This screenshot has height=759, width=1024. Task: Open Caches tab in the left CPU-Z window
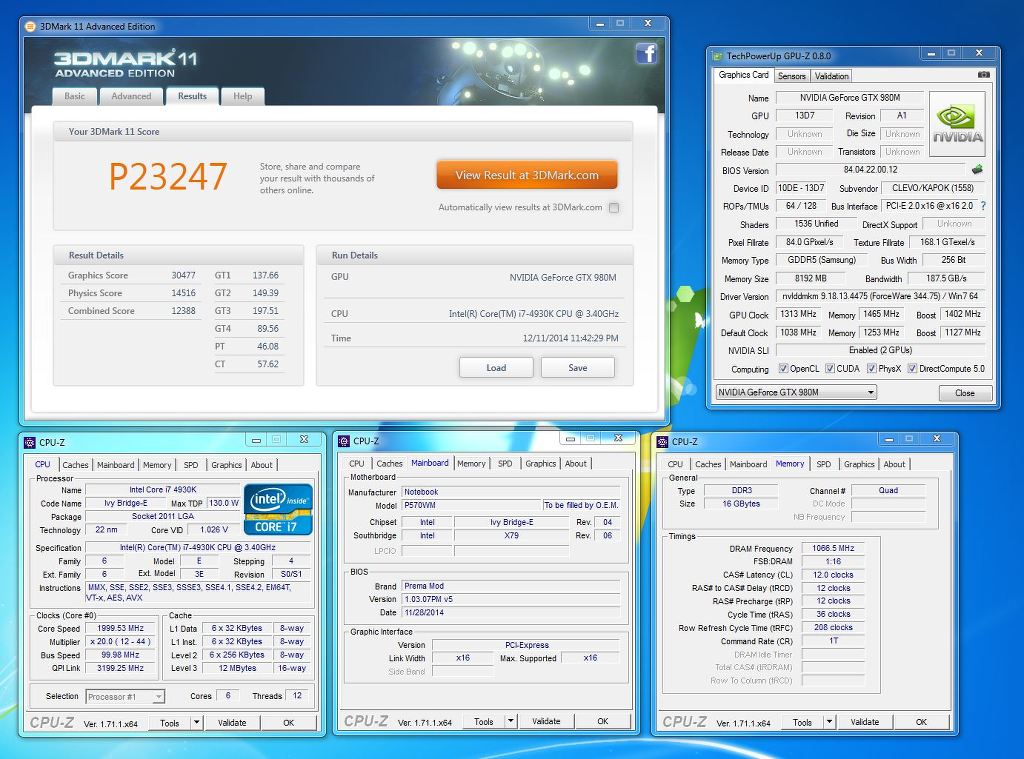75,464
